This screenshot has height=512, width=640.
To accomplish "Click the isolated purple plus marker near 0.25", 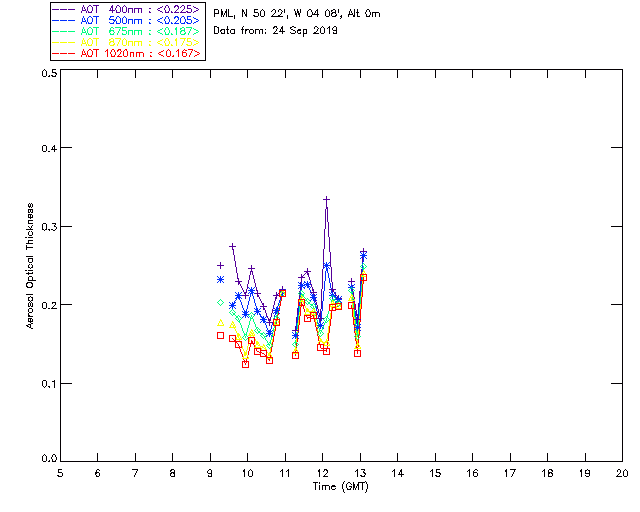I will 220,265.
